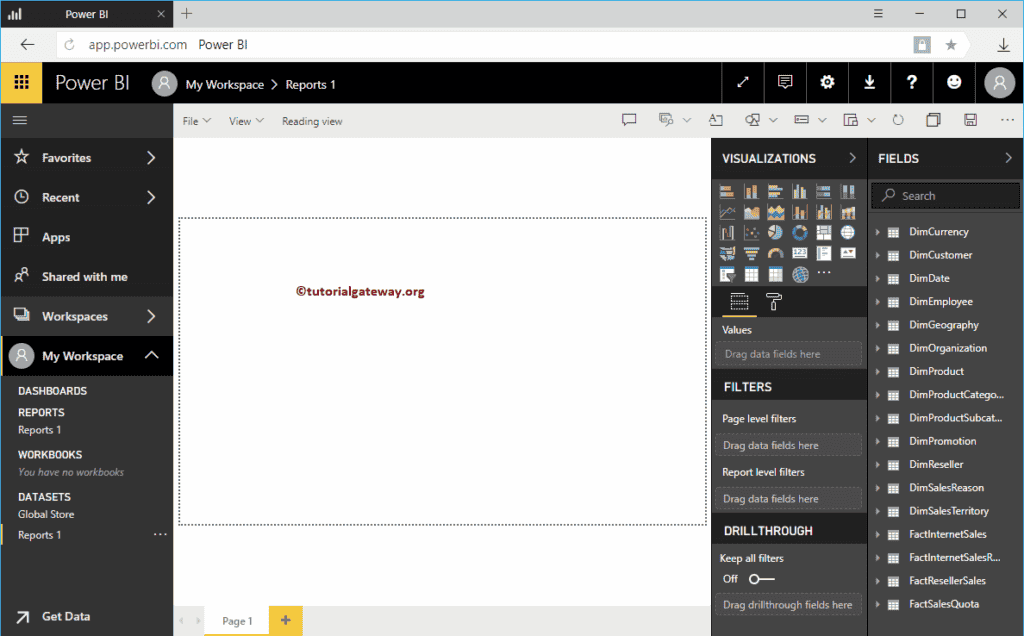This screenshot has width=1024, height=636.
Task: Open the Fields well pane icon
Action: click(x=739, y=302)
